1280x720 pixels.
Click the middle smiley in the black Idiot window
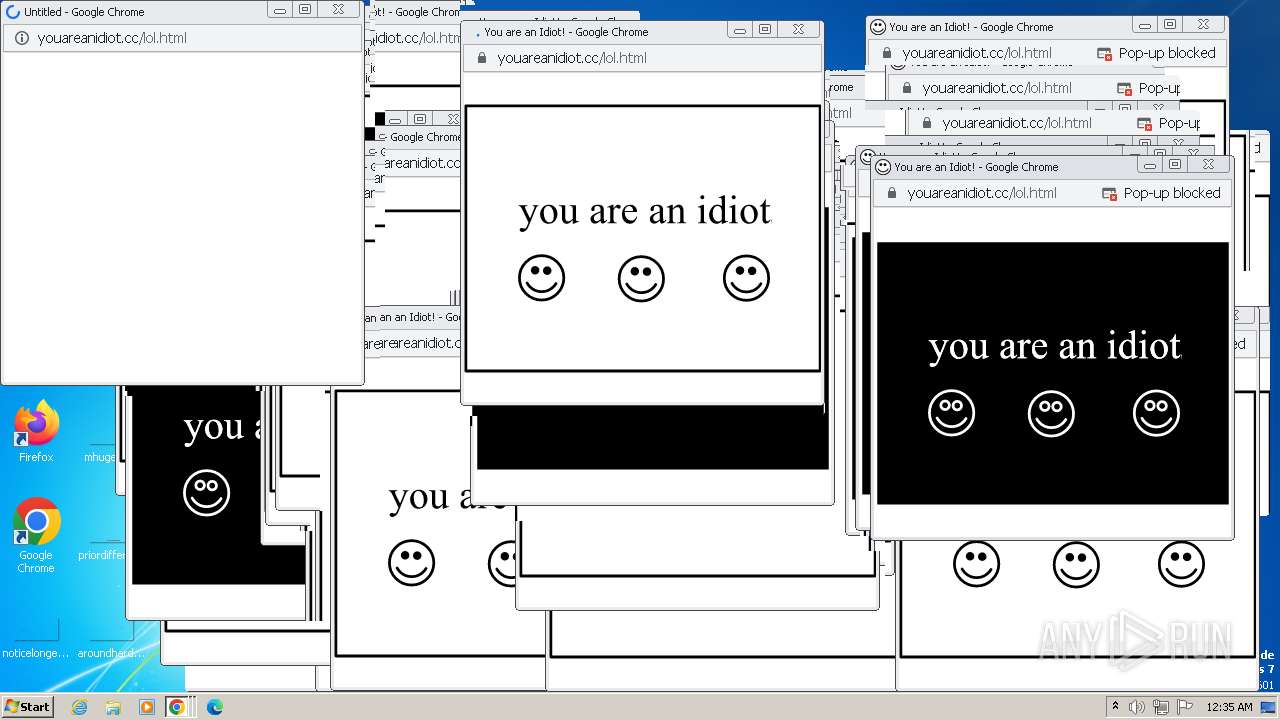tap(1051, 413)
